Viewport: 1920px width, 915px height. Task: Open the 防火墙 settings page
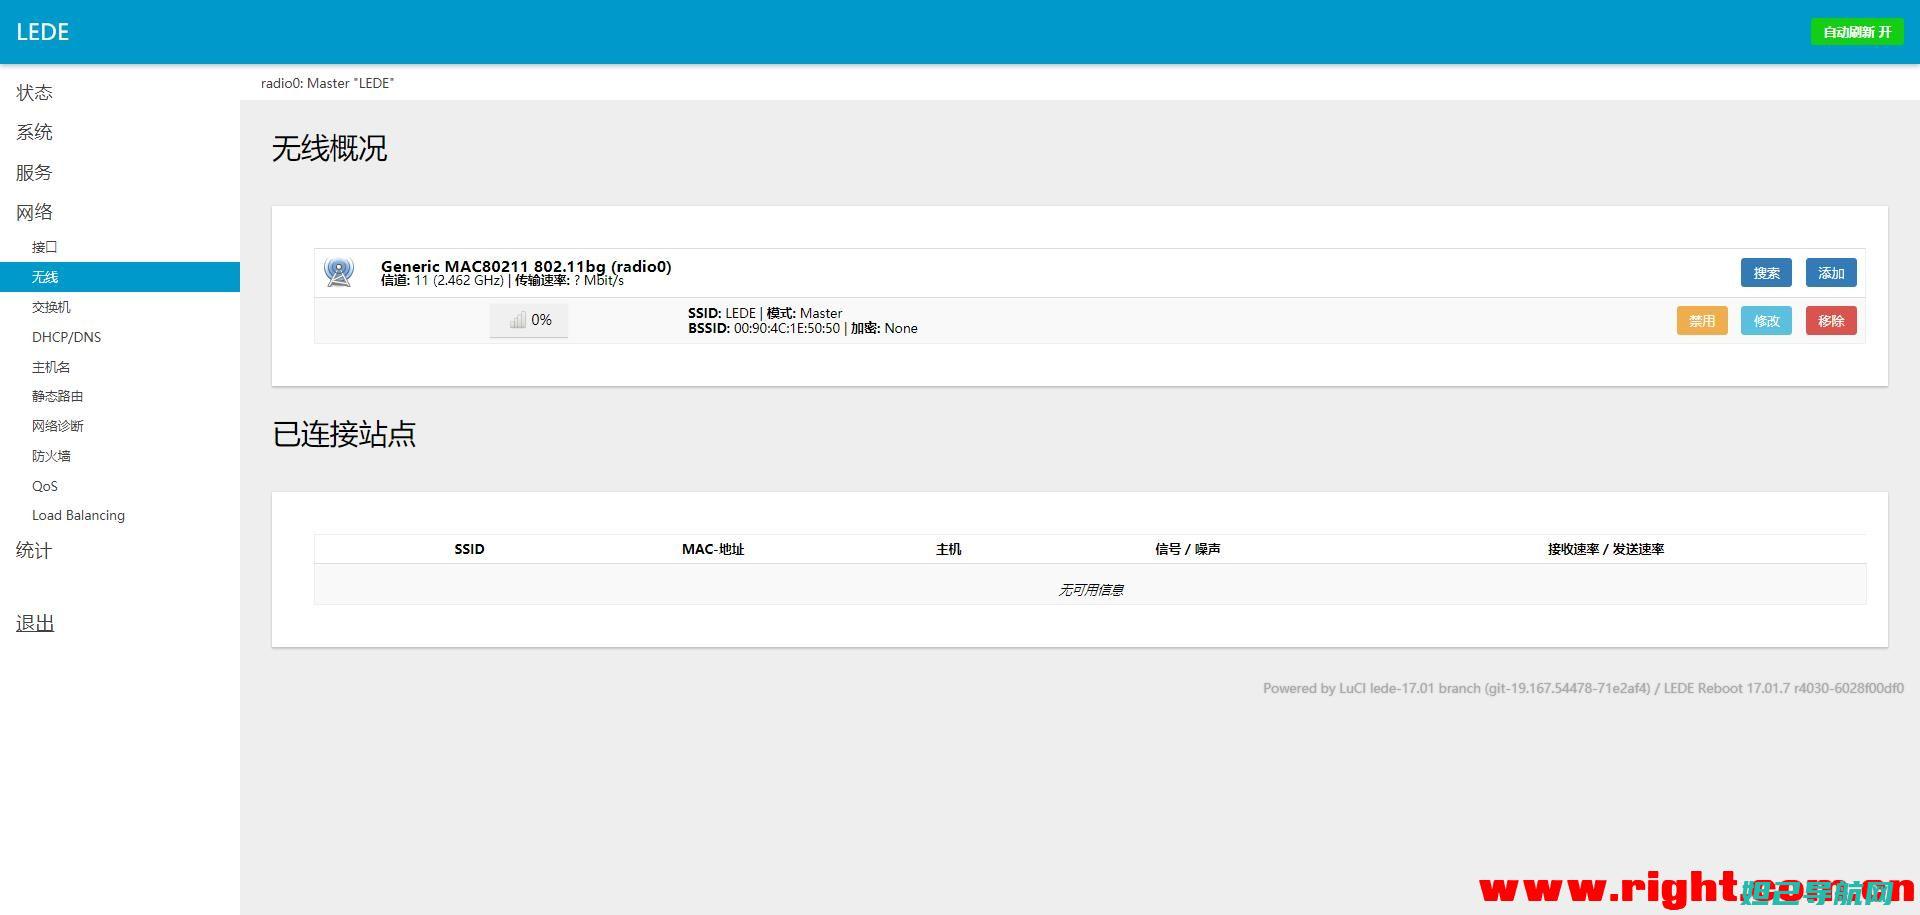coord(51,456)
